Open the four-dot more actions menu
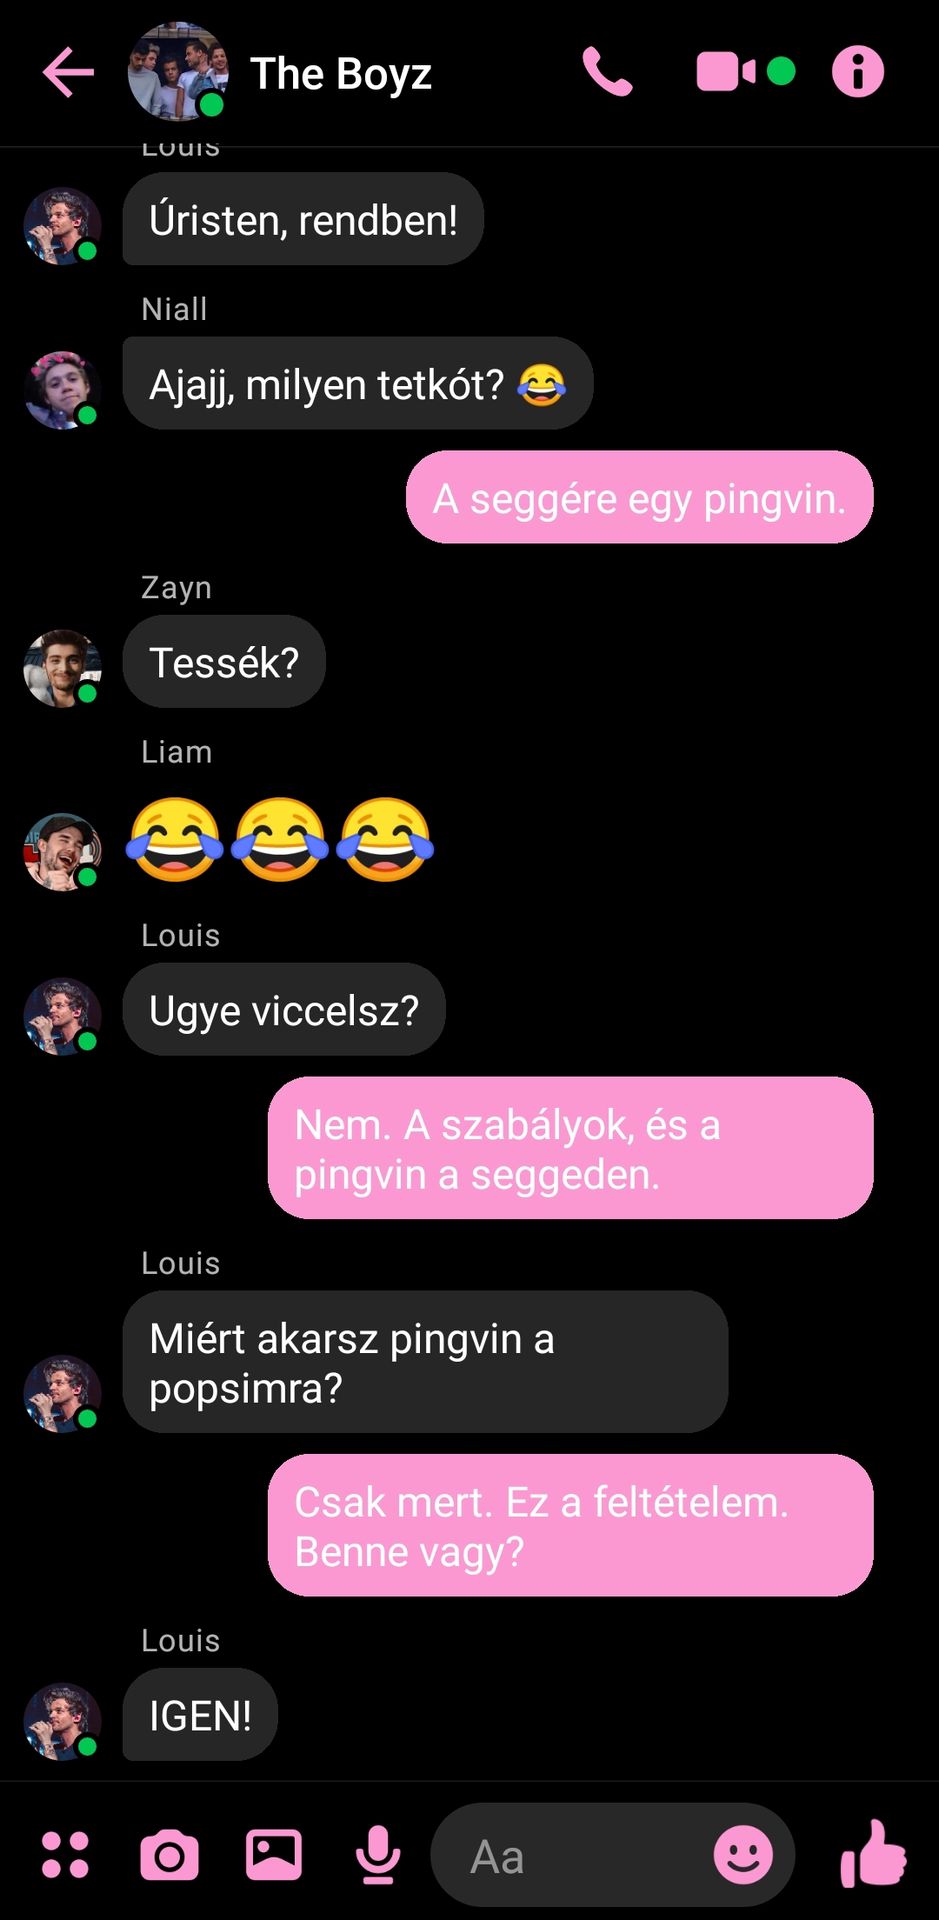 66,1855
